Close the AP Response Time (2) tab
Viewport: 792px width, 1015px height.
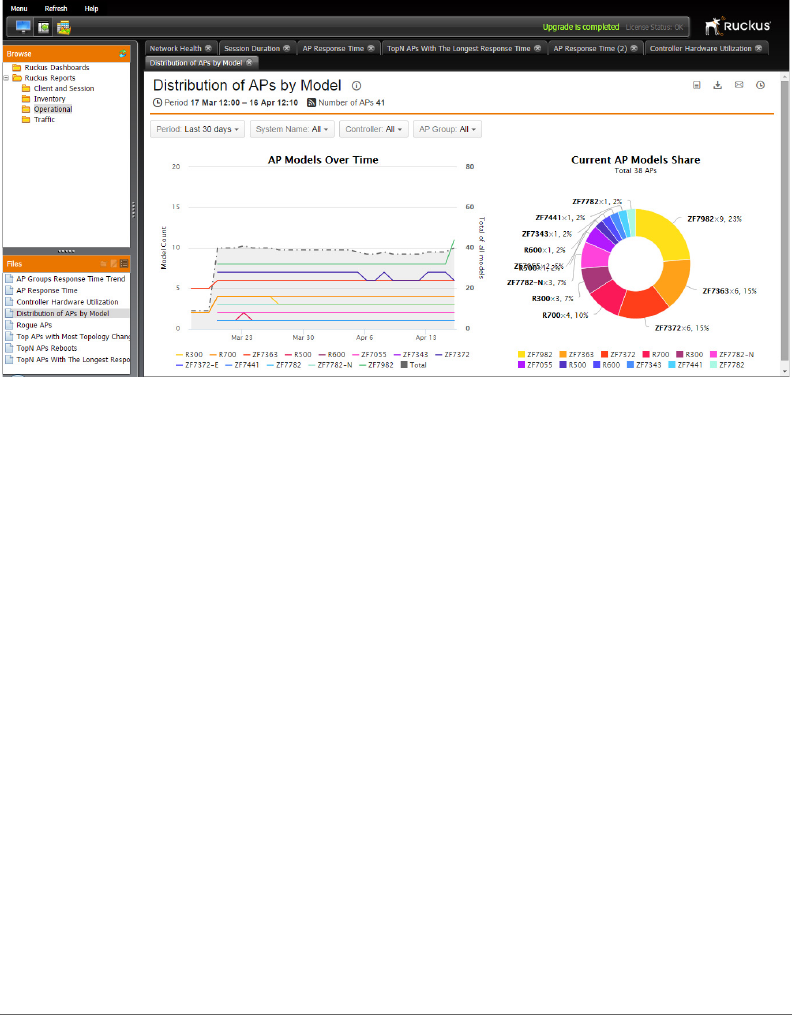click(x=634, y=48)
